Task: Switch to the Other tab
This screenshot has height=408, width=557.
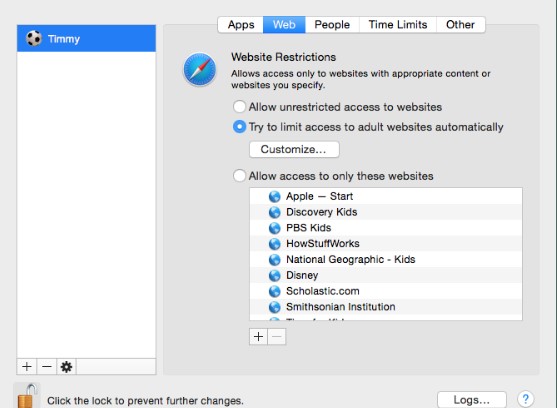Action: point(460,25)
